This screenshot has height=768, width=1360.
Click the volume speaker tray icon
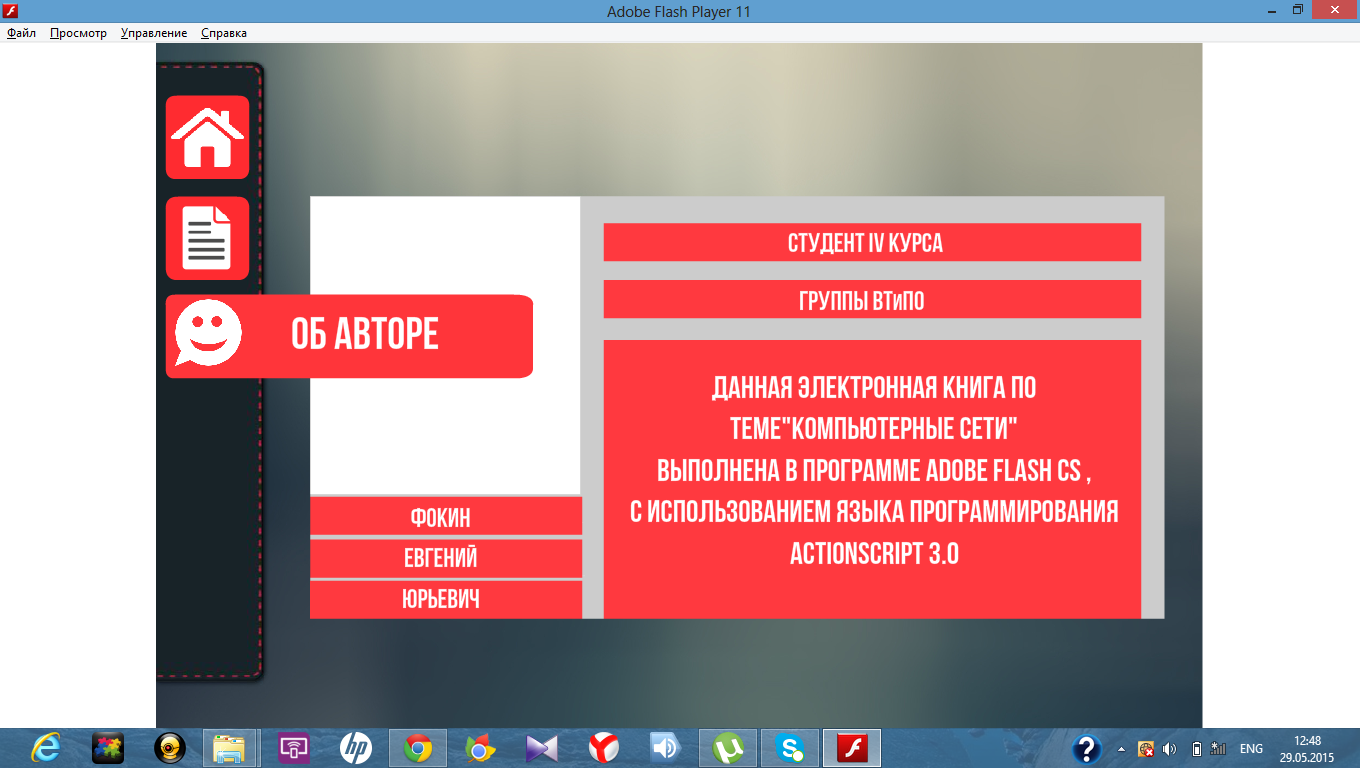click(1170, 748)
